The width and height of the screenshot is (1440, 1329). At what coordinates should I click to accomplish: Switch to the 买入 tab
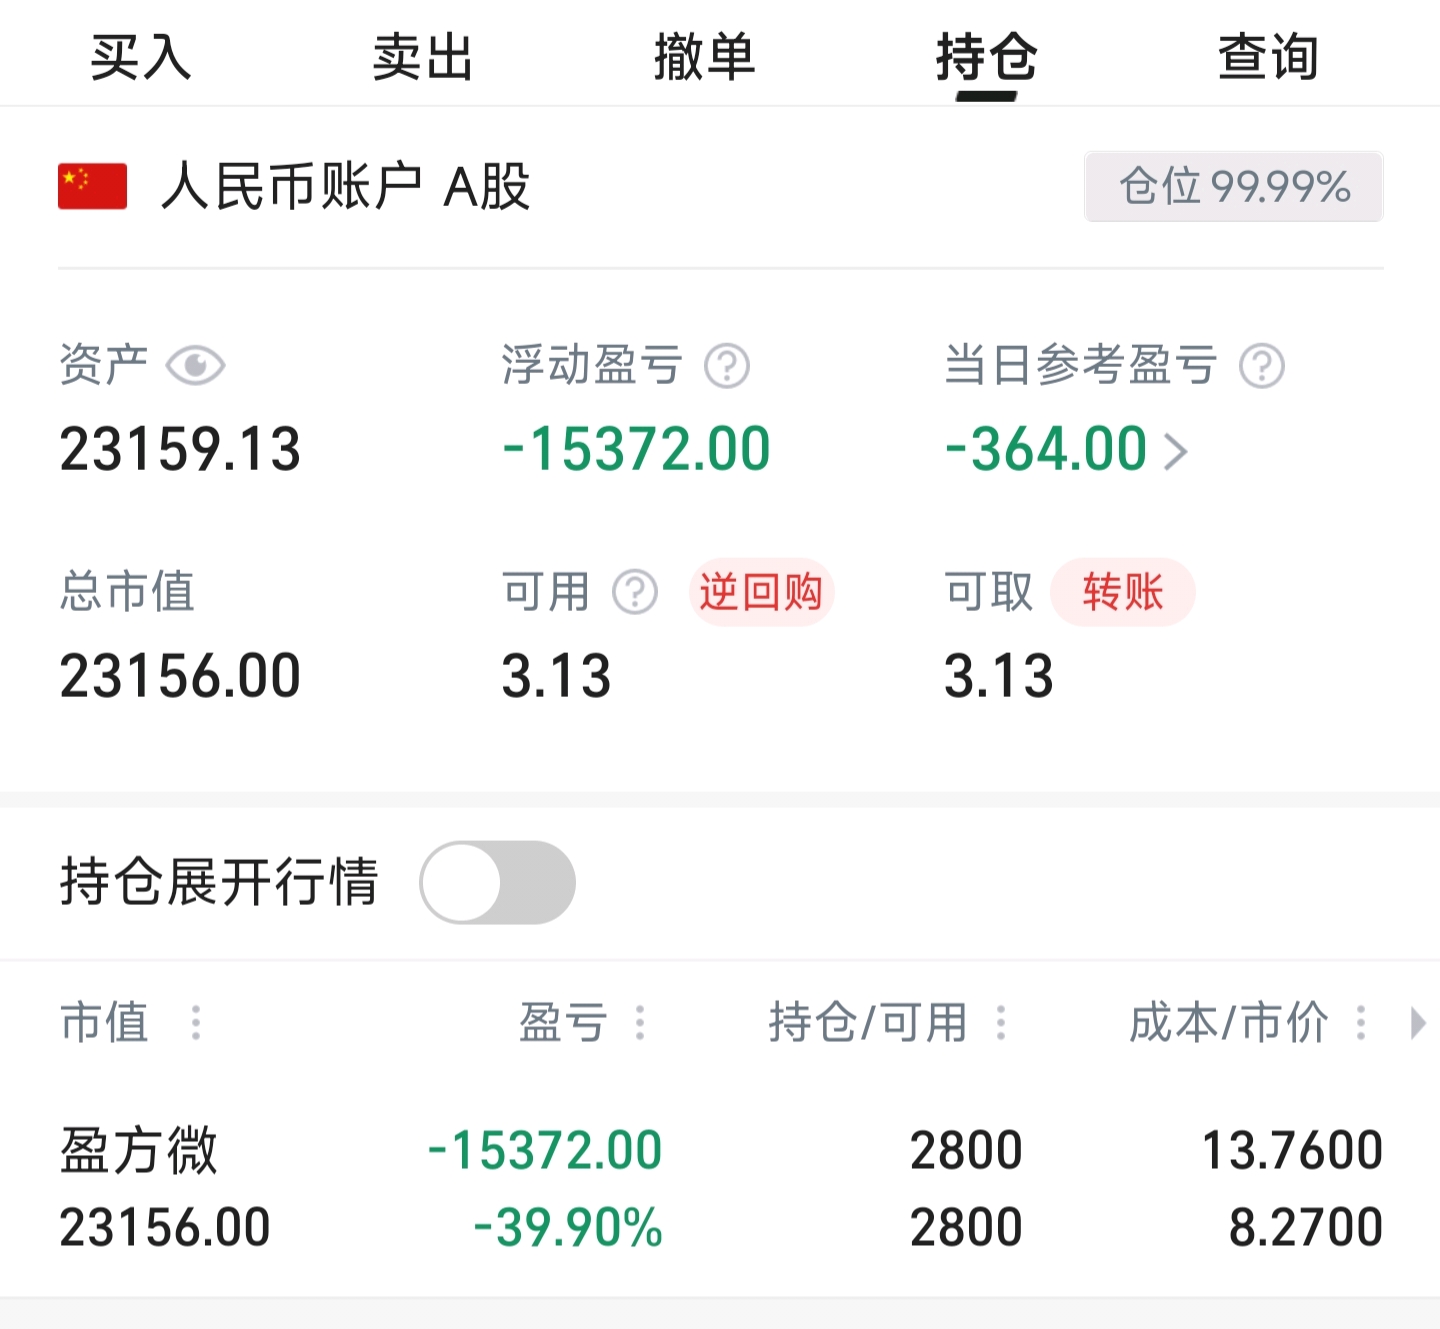click(141, 57)
